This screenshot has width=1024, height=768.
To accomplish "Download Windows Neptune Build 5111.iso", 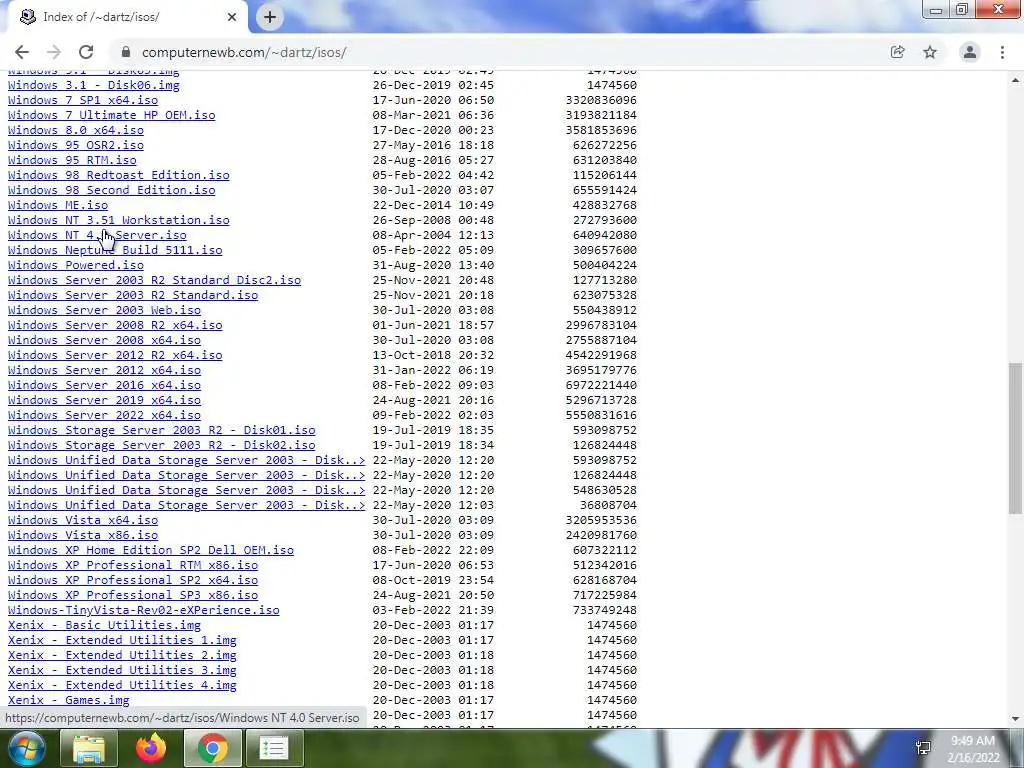I will [x=115, y=250].
